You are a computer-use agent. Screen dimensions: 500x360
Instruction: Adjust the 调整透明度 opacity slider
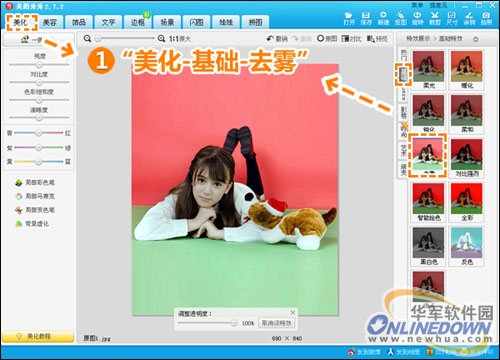208,323
